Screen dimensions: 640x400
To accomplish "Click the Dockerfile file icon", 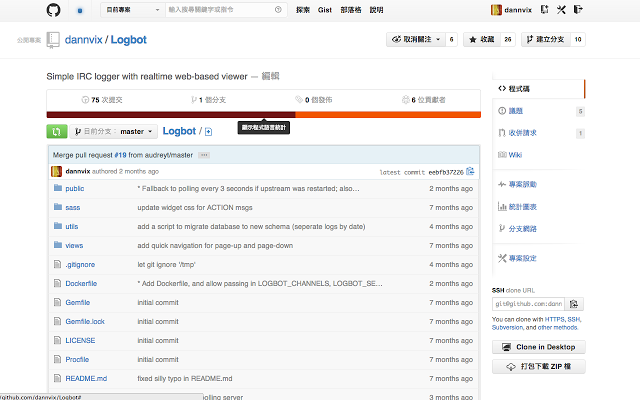I will 58,283.
